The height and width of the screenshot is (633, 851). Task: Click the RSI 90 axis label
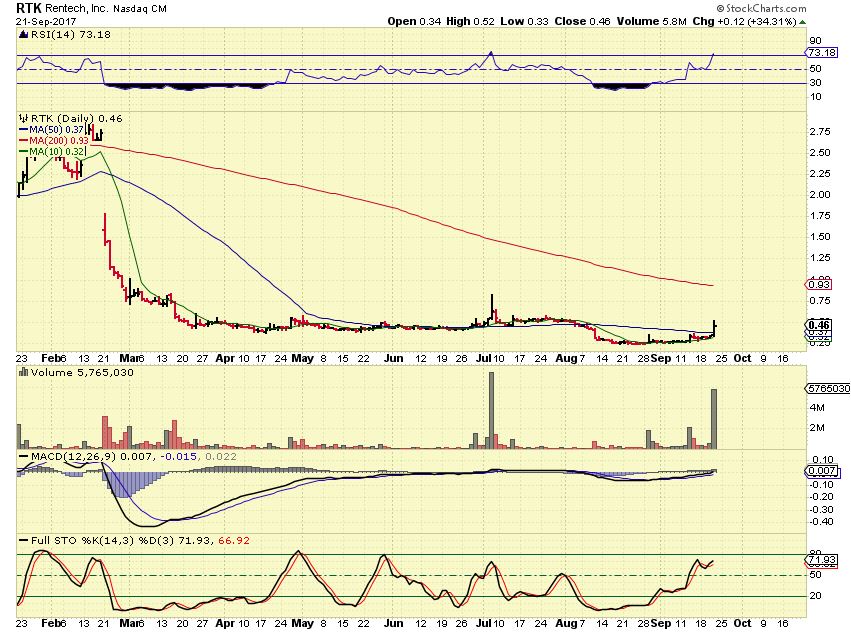tap(815, 41)
